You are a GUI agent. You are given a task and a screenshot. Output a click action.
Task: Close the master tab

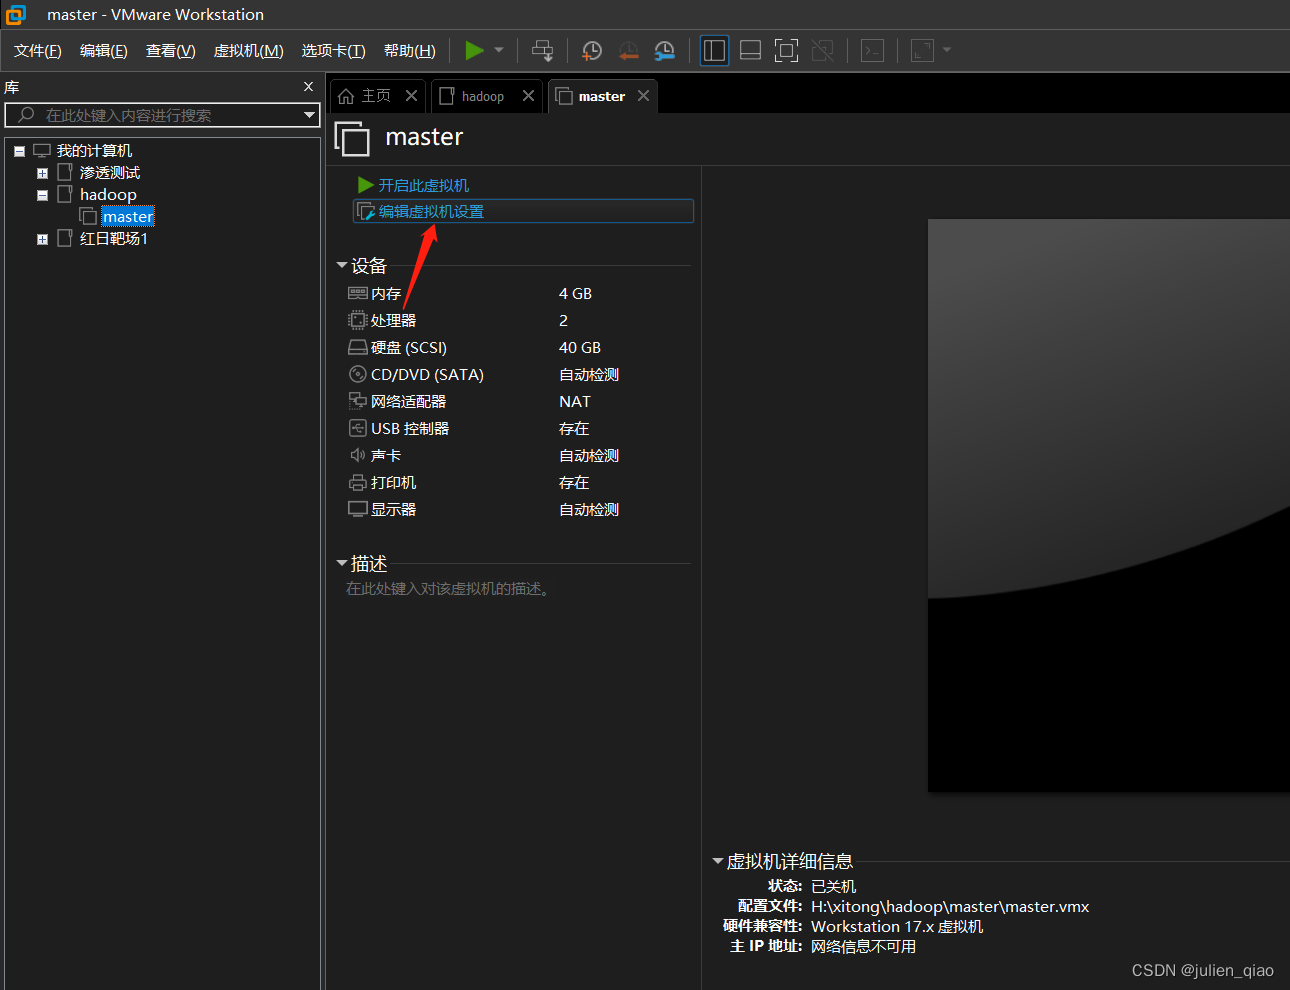[x=643, y=96]
